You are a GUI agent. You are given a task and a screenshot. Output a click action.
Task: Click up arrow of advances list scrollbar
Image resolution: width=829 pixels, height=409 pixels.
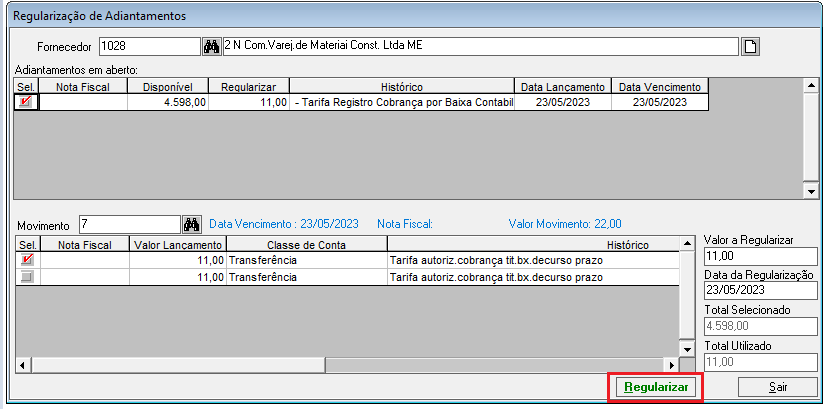(x=810, y=85)
